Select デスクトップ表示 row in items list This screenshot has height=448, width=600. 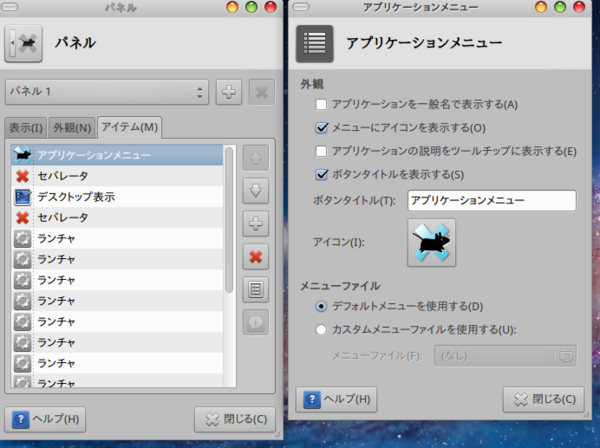(117, 197)
